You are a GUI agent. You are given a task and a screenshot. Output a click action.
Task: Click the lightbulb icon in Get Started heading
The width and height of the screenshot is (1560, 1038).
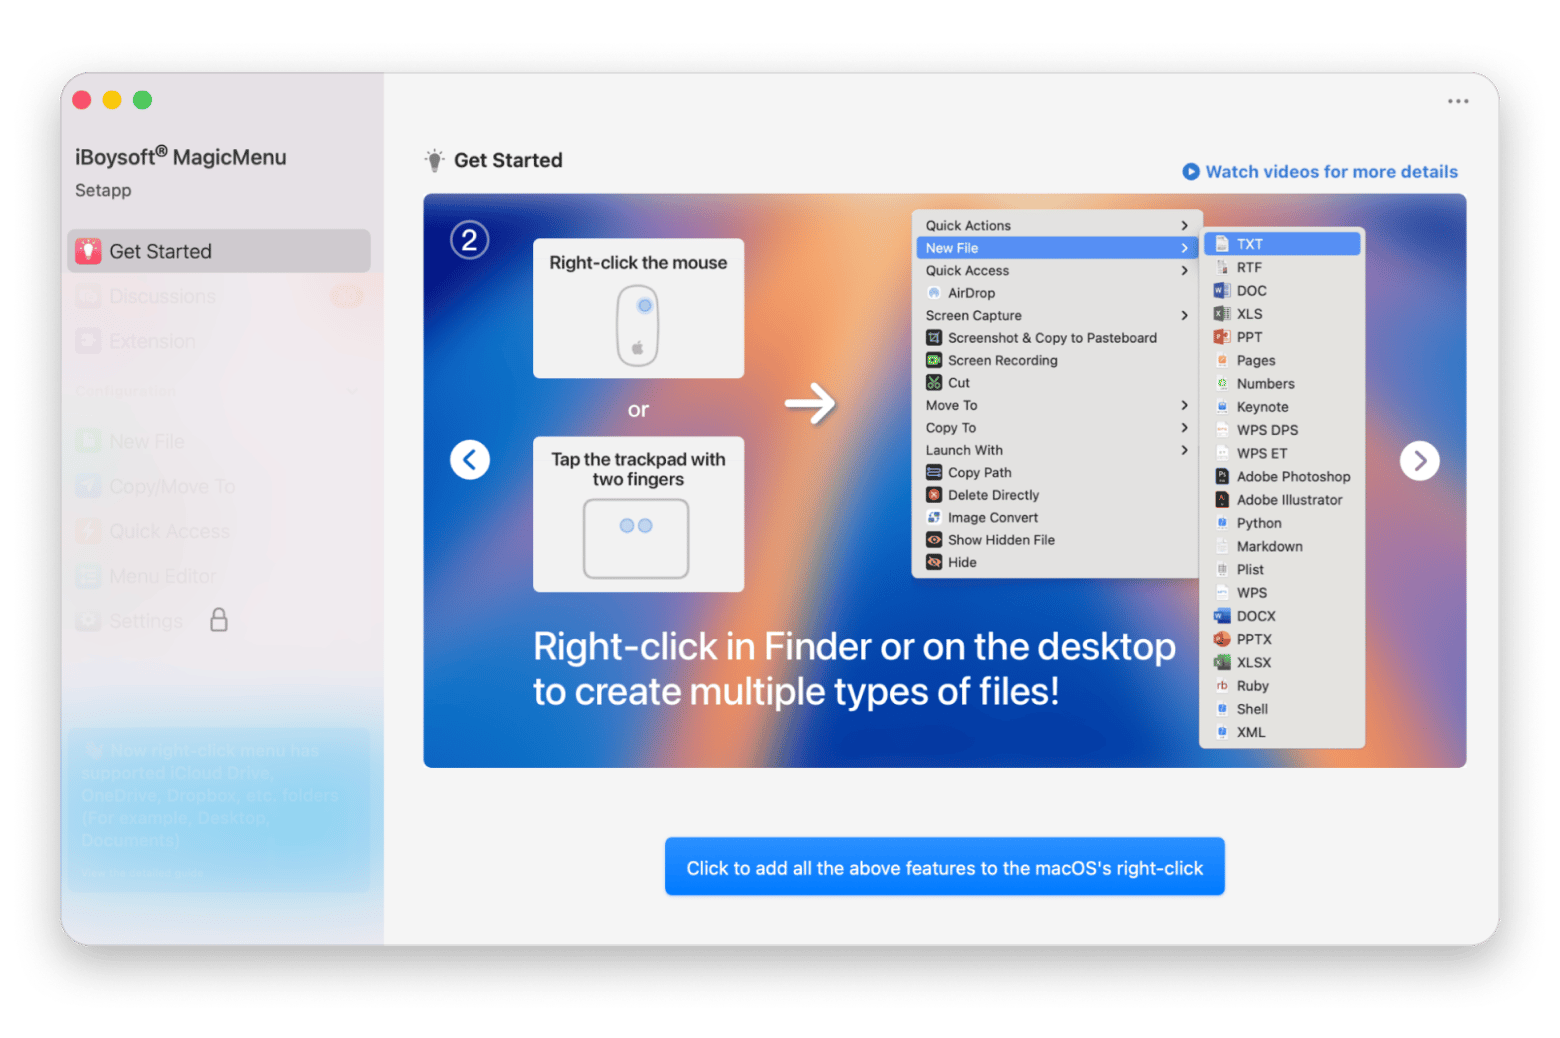click(434, 160)
